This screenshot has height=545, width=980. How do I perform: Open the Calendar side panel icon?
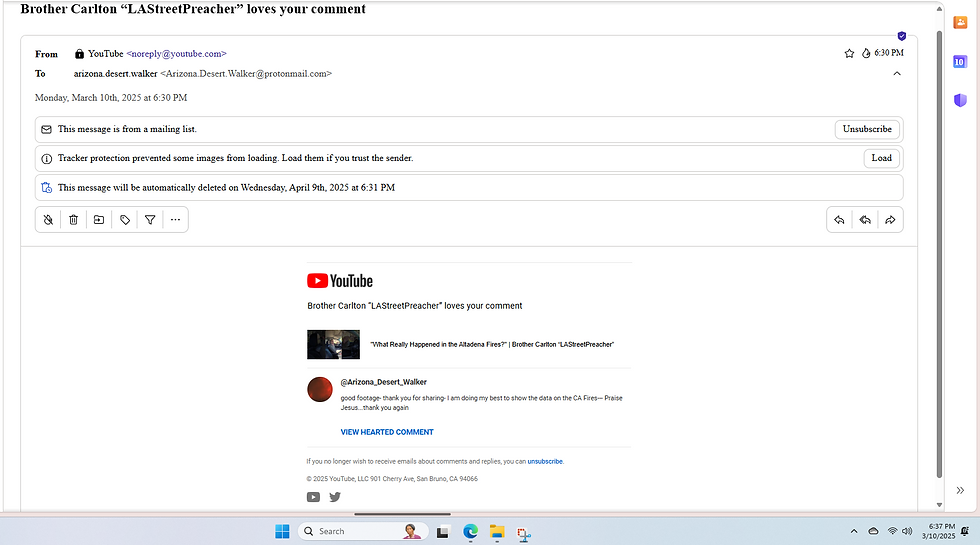click(x=960, y=61)
